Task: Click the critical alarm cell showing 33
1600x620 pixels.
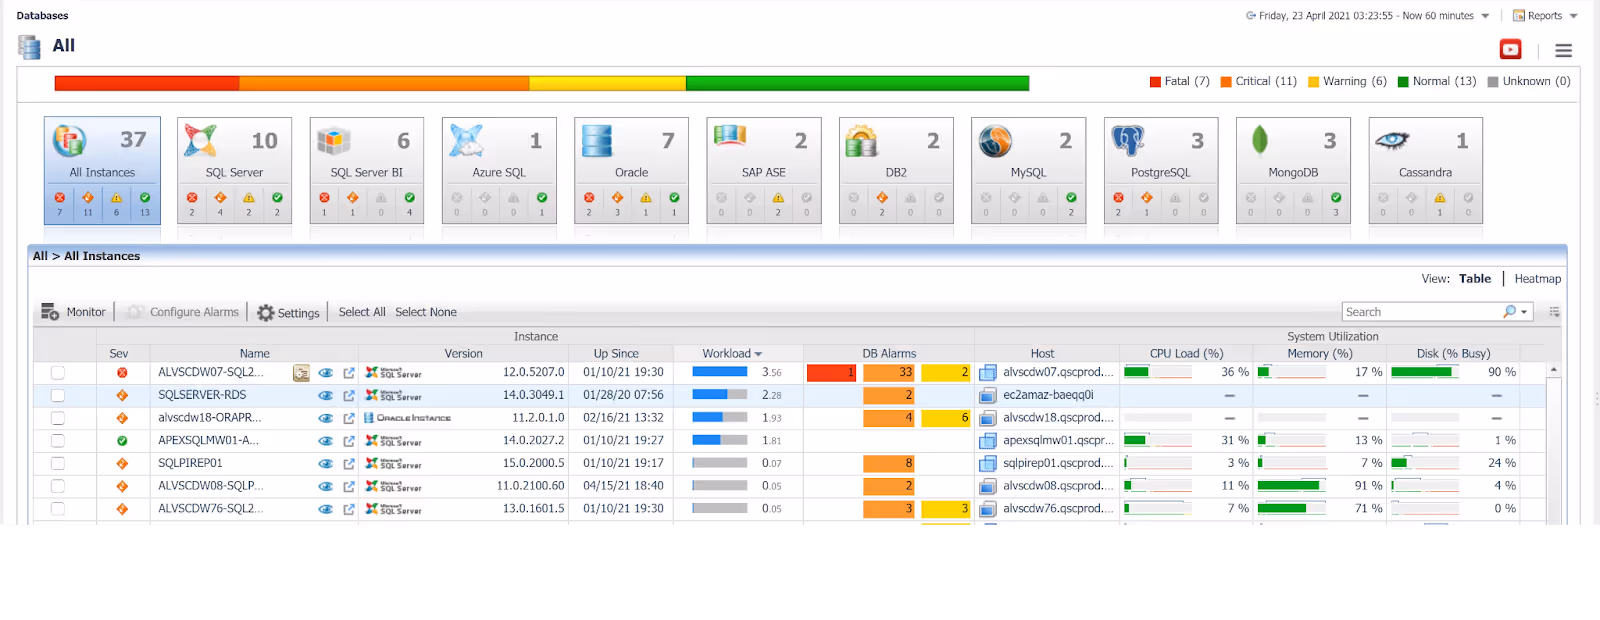Action: pos(889,373)
